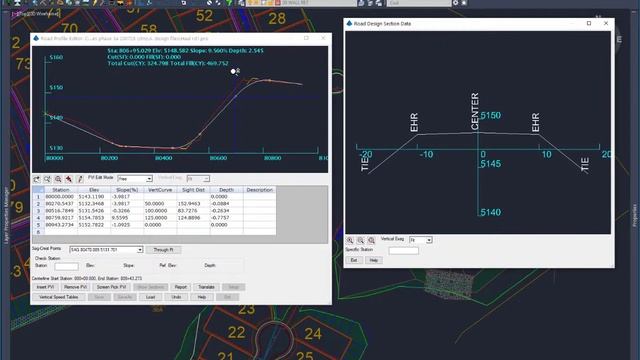Click lot number 24 in the drawing
640x360 pixels.
pos(313,334)
